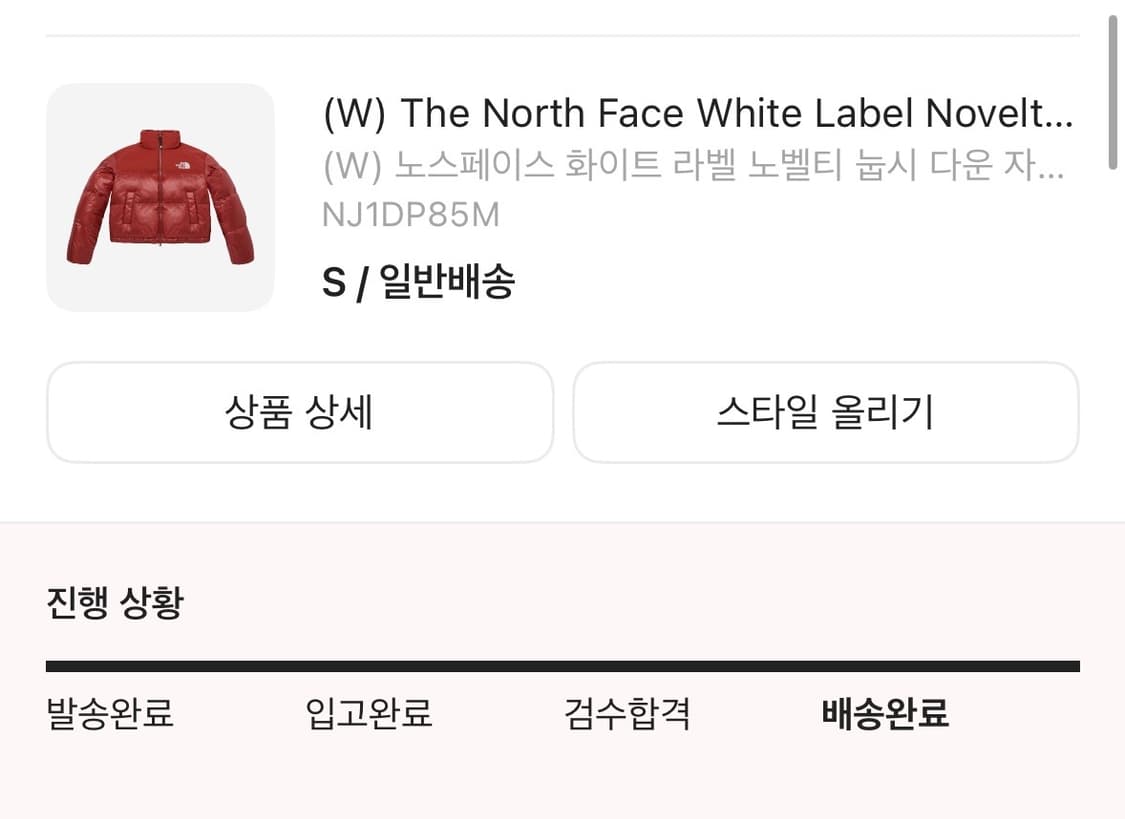Viewport: 1125px width, 819px height.
Task: Select the product code NJ1DP85M
Action: tap(411, 213)
